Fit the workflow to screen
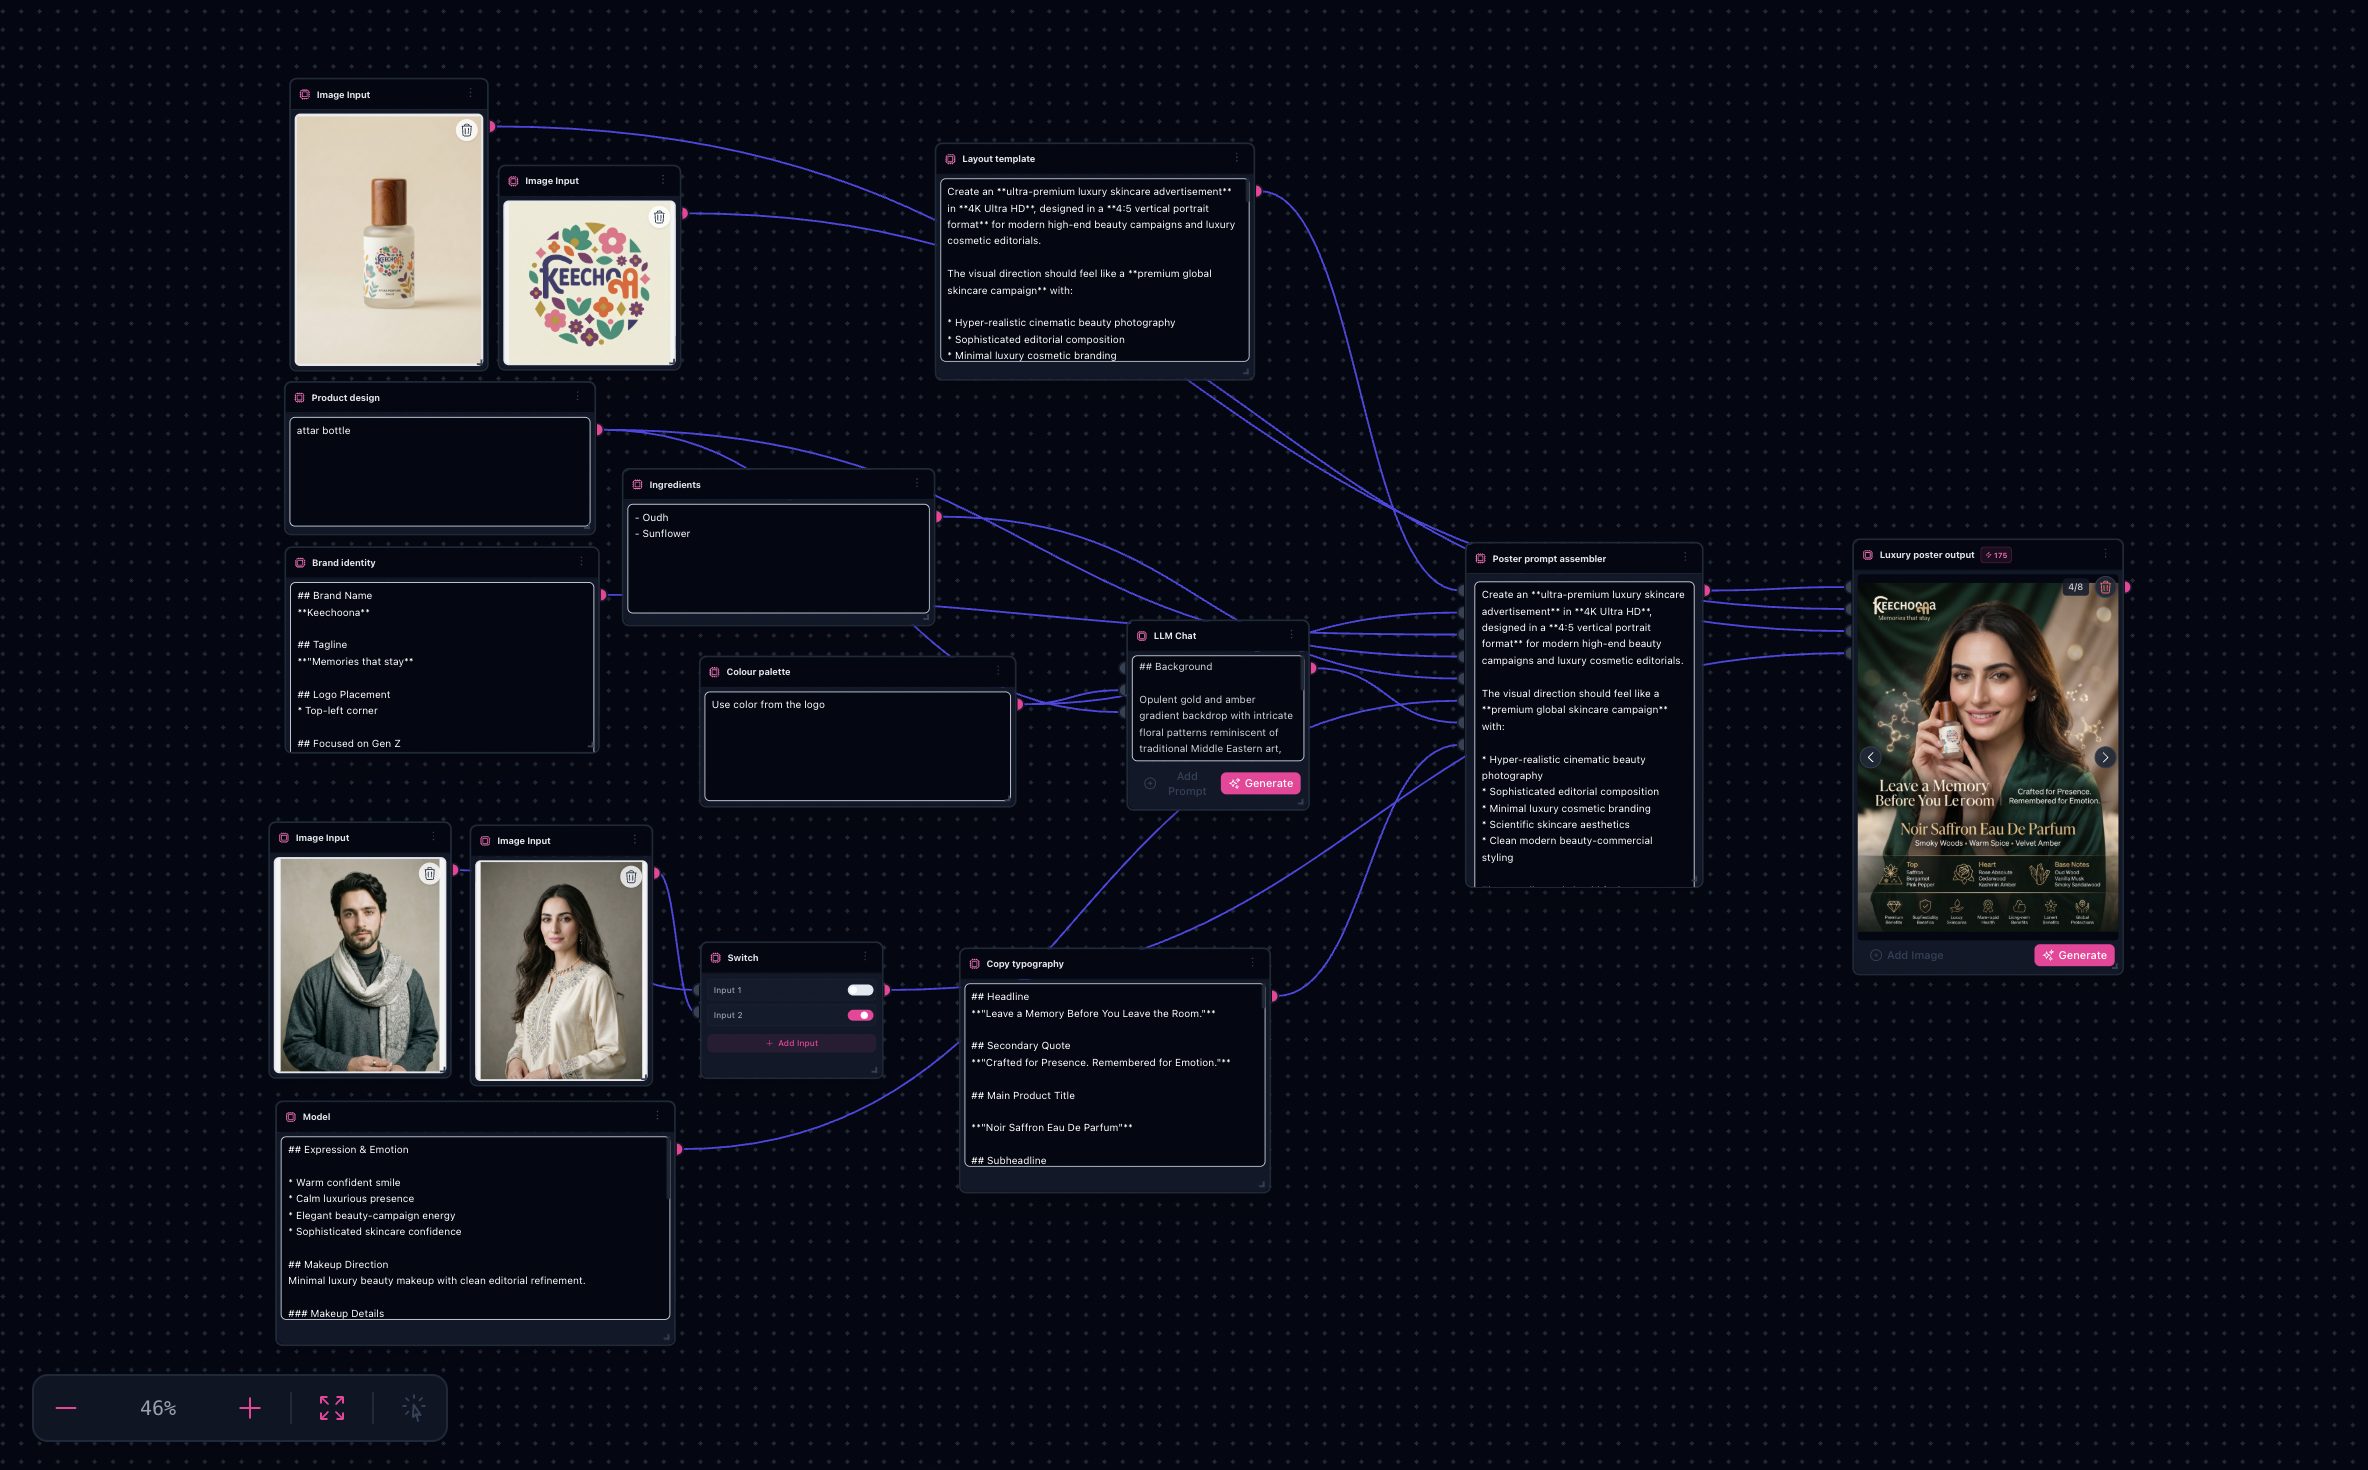 332,1408
